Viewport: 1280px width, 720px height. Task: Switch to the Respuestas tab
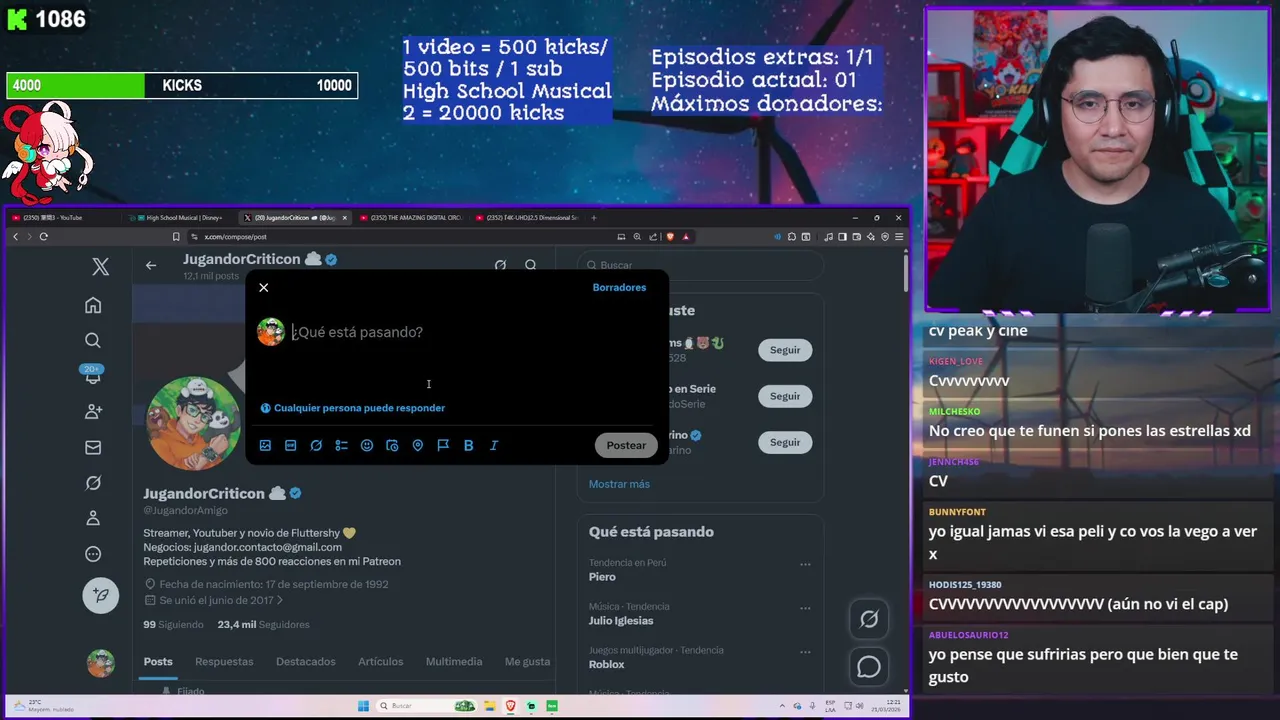coord(224,661)
